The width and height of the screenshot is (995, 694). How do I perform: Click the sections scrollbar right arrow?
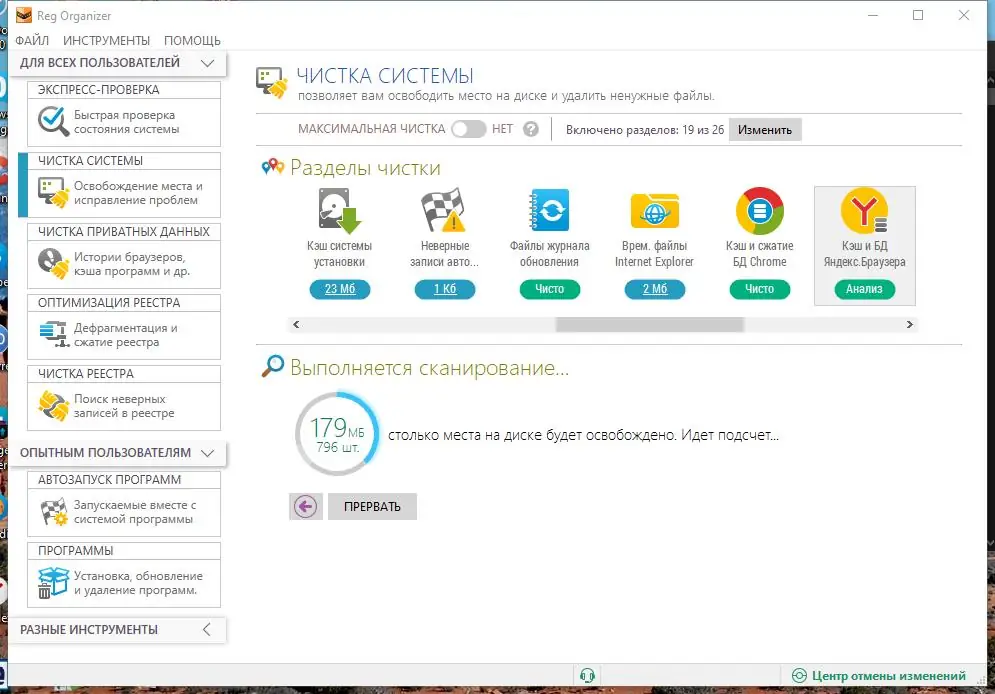[909, 324]
